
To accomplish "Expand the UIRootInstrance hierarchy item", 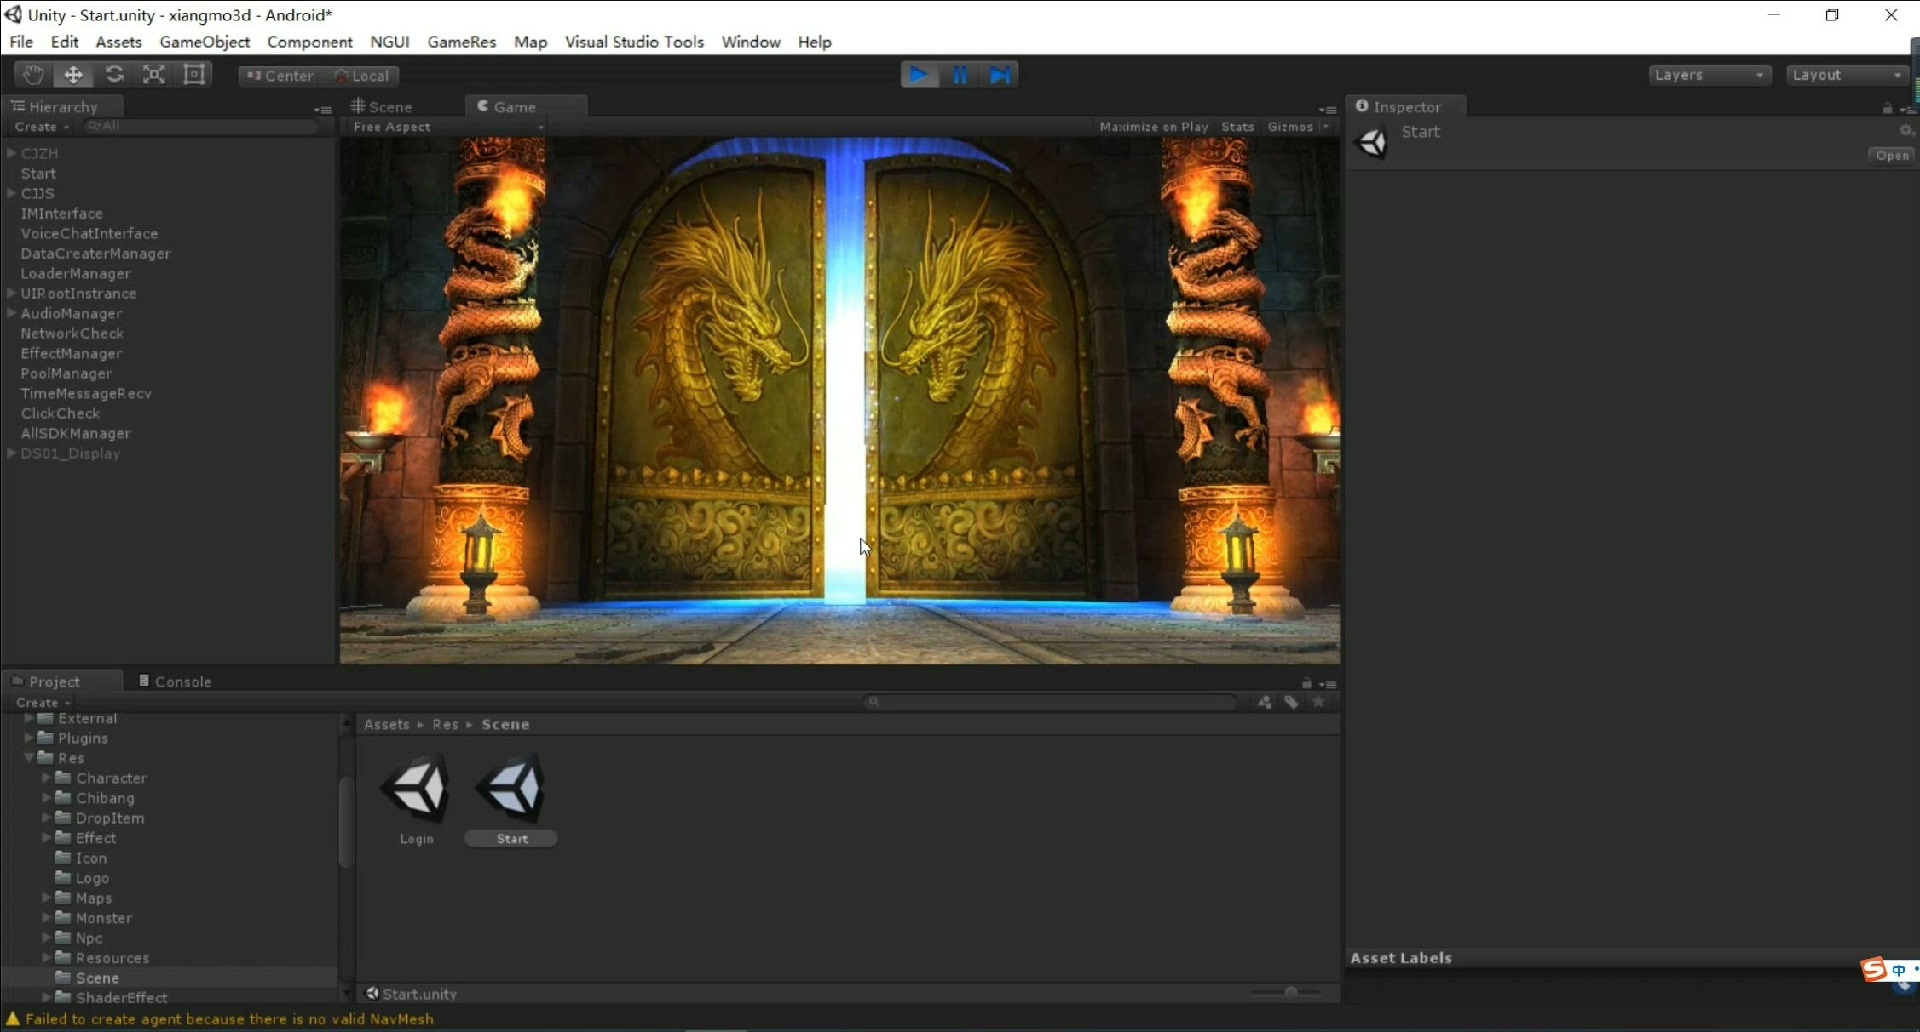I will [11, 293].
